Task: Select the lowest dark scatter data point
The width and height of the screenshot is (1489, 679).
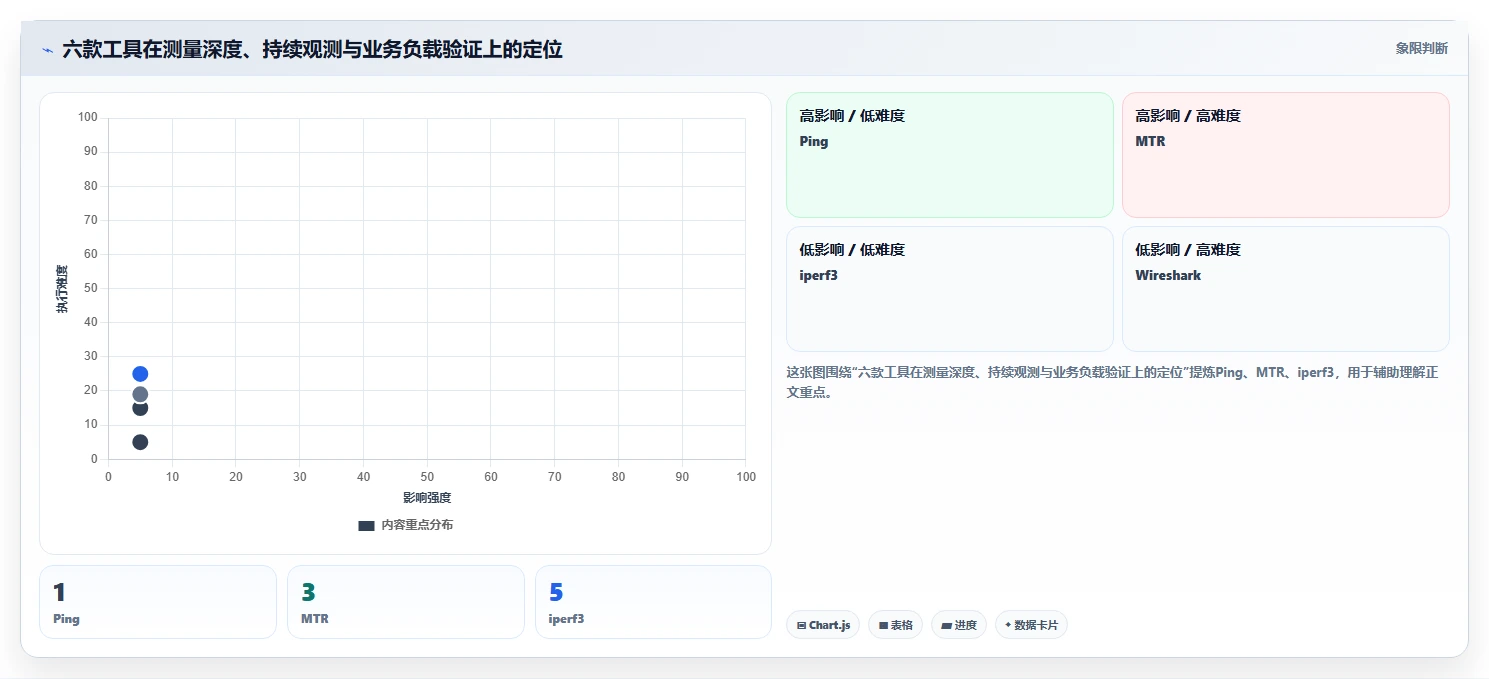Action: tap(140, 442)
